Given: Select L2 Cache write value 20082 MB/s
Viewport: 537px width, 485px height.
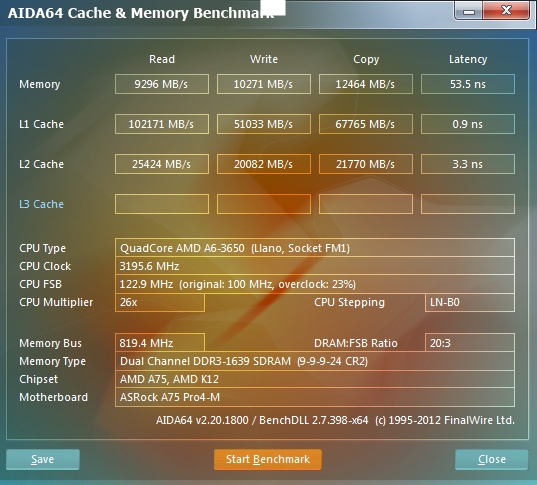Looking at the screenshot, I should click(x=264, y=164).
